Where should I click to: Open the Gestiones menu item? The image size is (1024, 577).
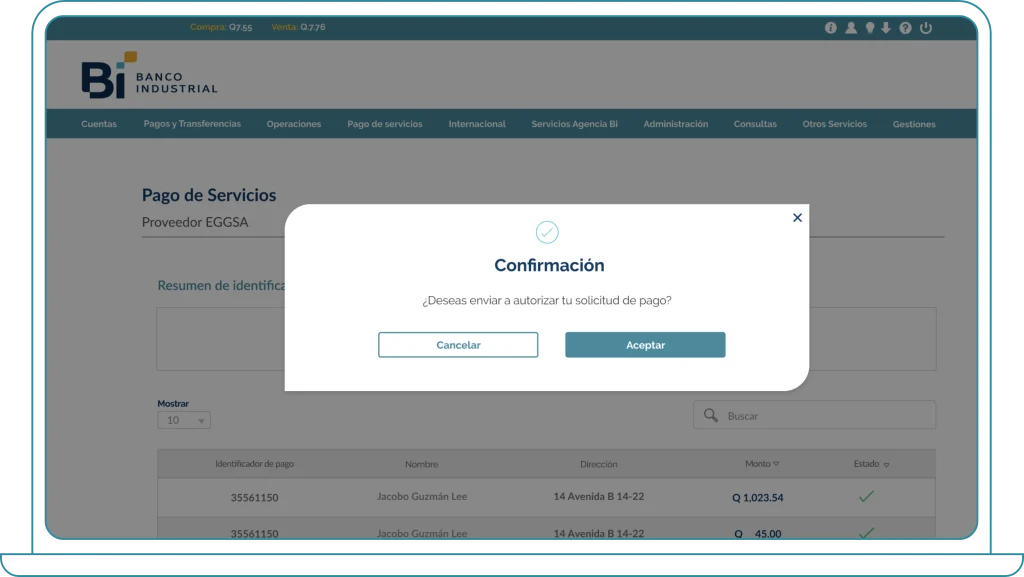point(914,124)
